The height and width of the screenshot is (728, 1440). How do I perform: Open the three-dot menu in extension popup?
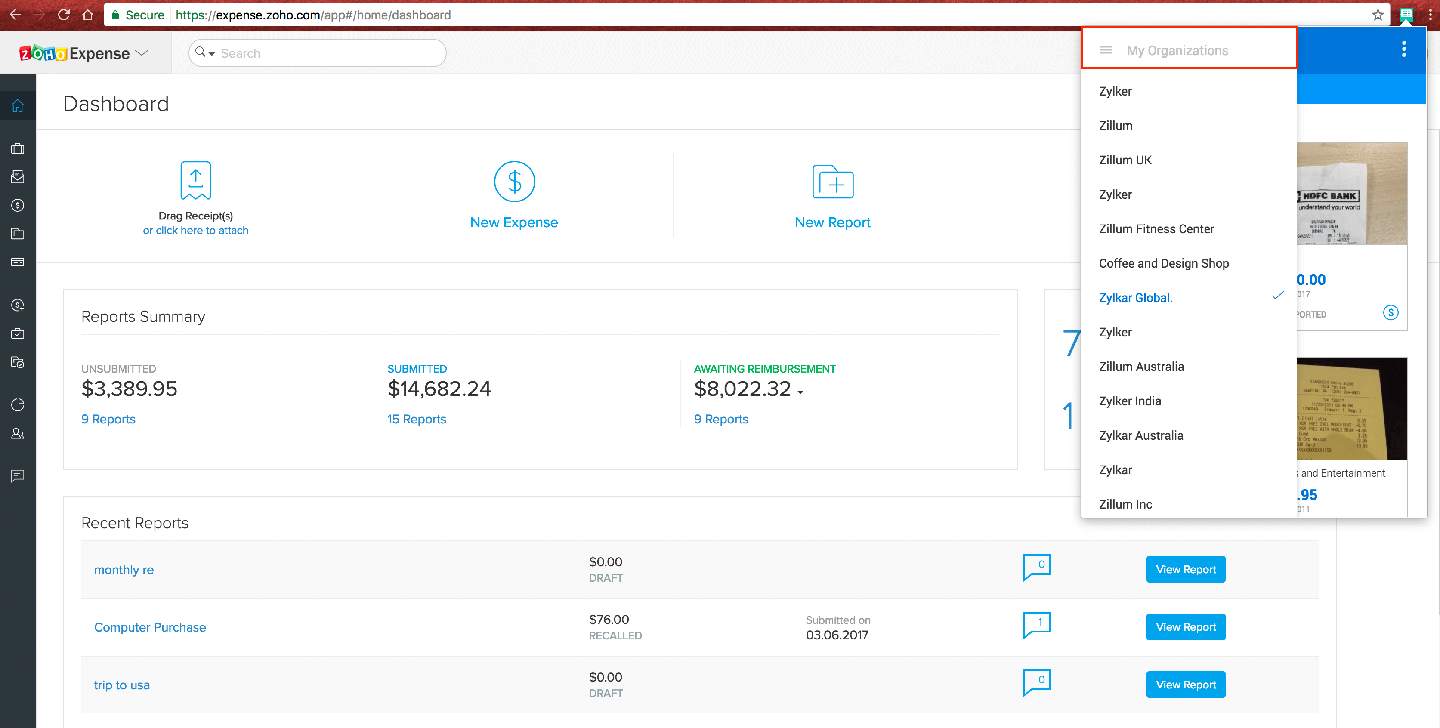[x=1405, y=49]
